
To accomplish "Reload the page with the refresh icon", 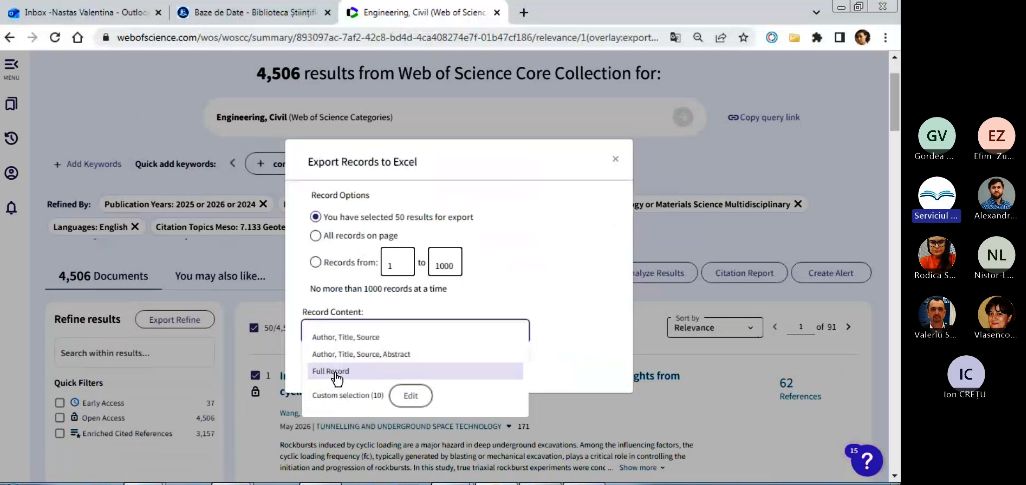I will click(55, 38).
